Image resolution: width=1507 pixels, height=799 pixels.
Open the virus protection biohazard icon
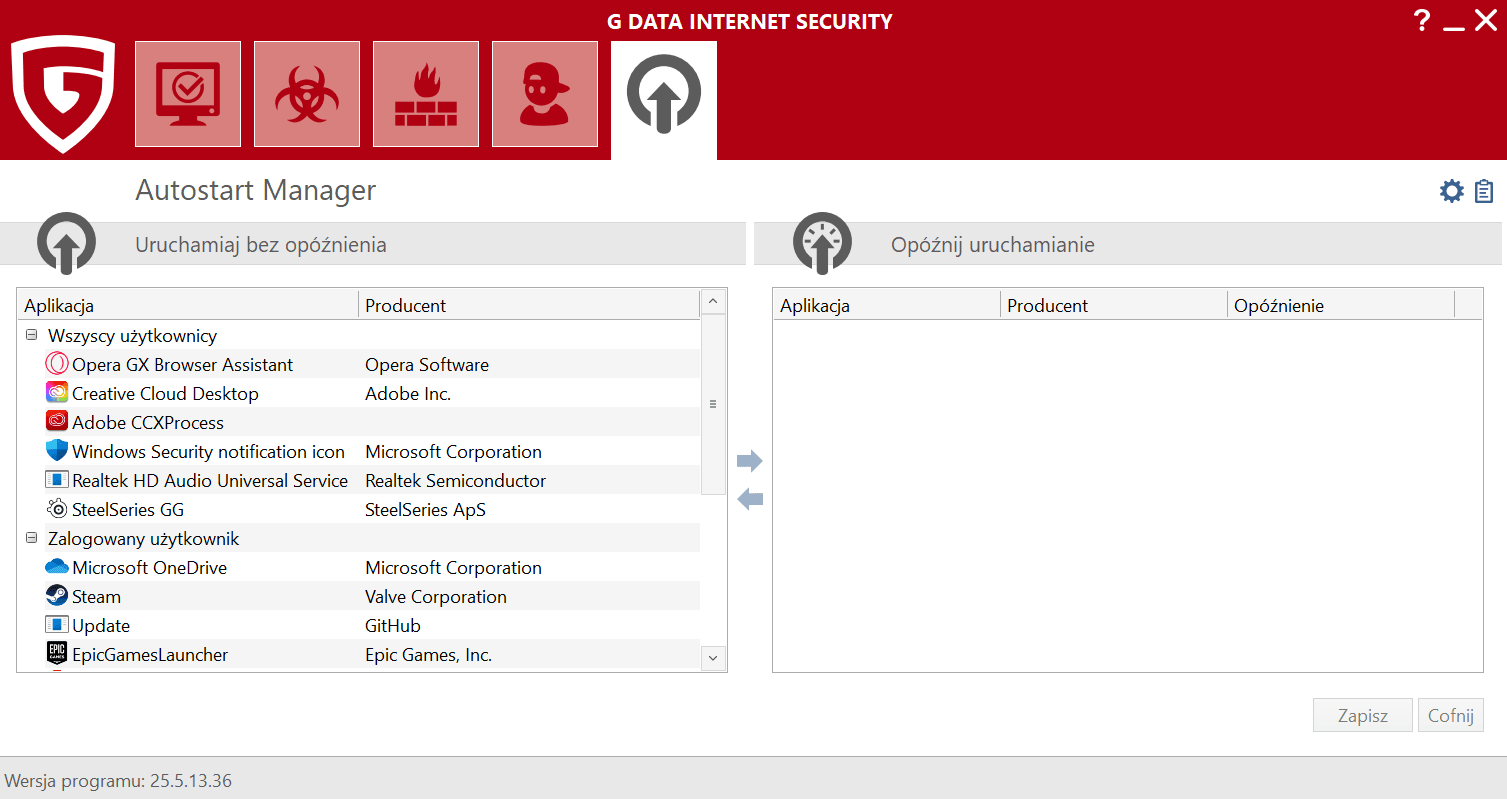[x=307, y=94]
